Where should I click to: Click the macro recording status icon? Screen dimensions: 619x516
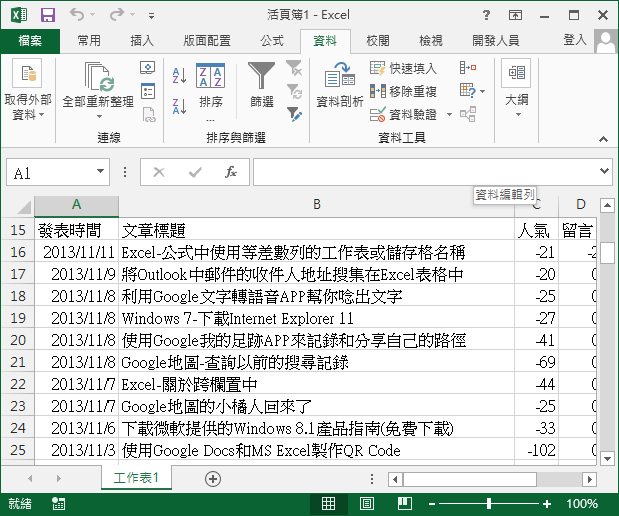[x=58, y=504]
